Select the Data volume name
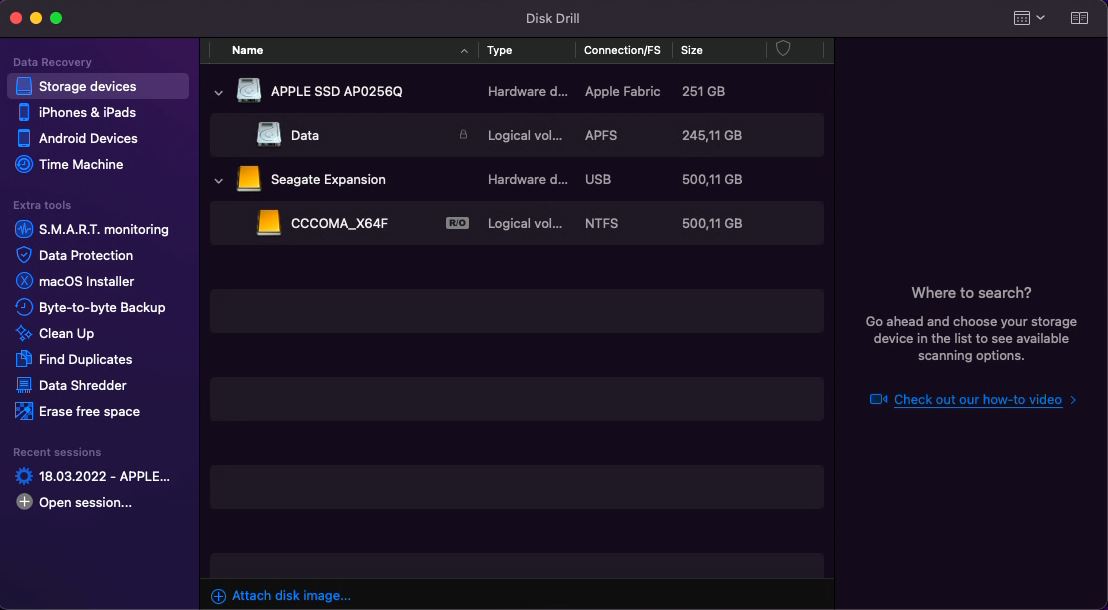 coord(305,135)
